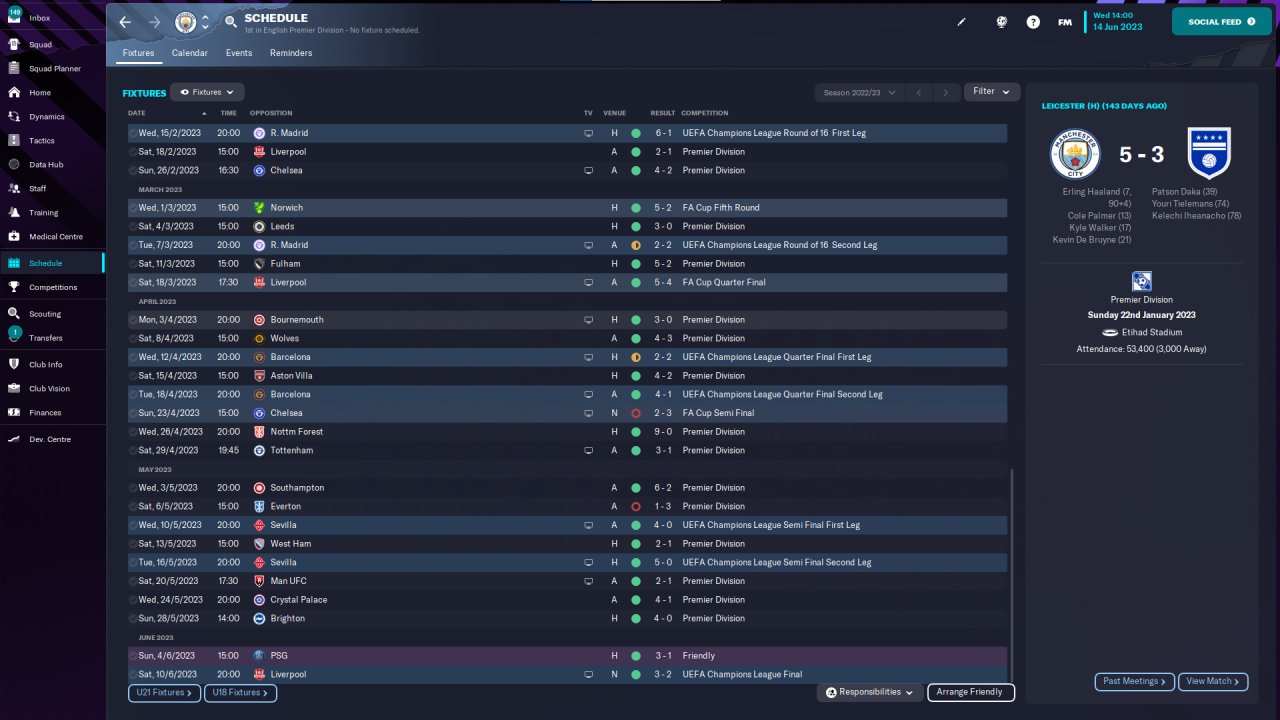Sort fixtures by the Opposition column
1280x720 pixels.
point(271,113)
